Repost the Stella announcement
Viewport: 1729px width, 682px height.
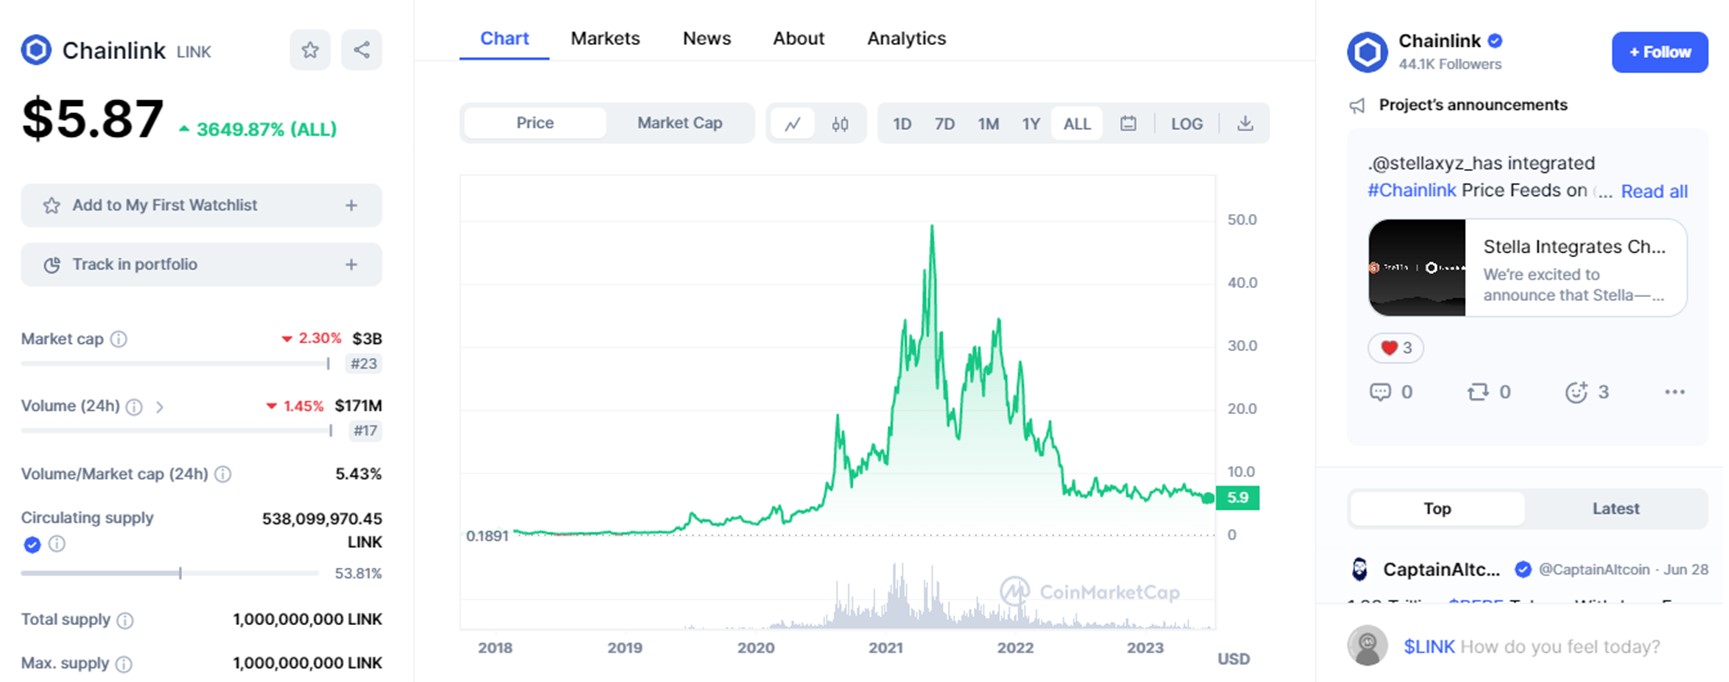click(1478, 392)
